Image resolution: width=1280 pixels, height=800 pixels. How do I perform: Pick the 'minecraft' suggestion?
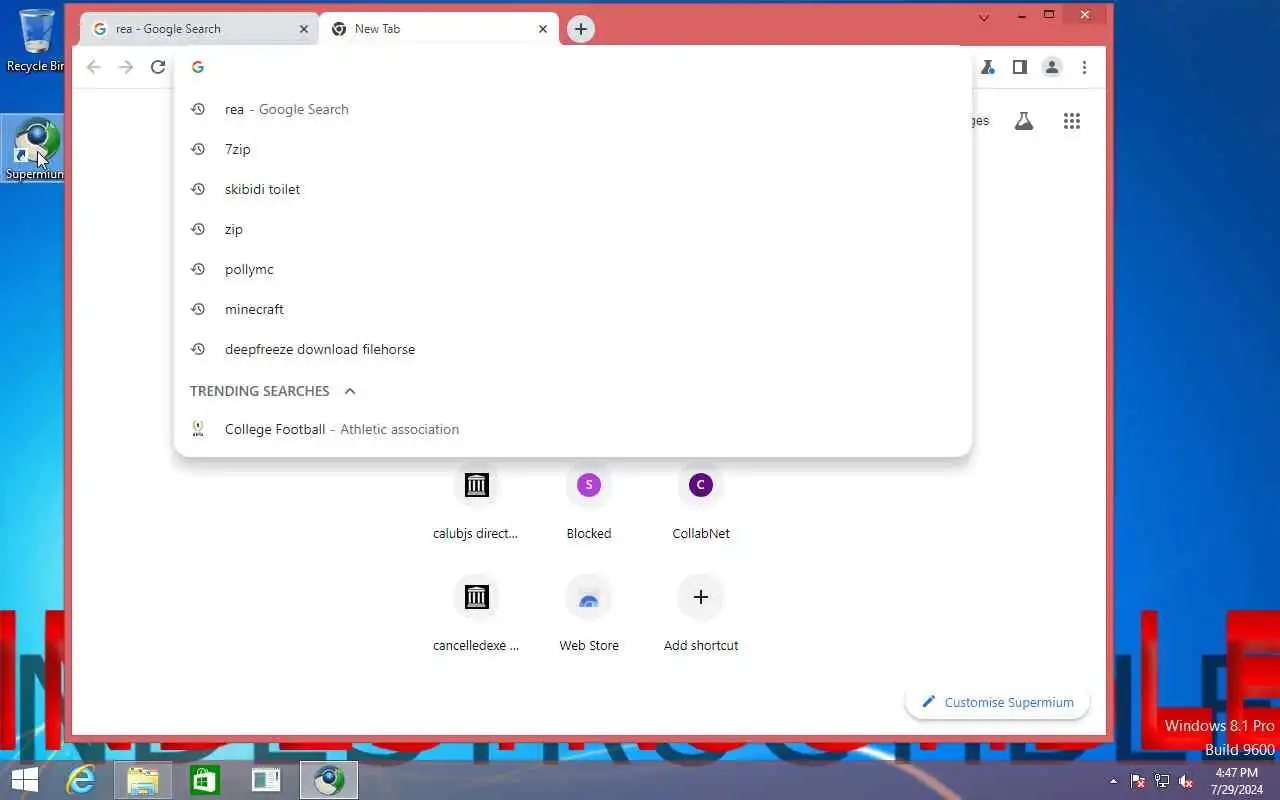(573, 309)
